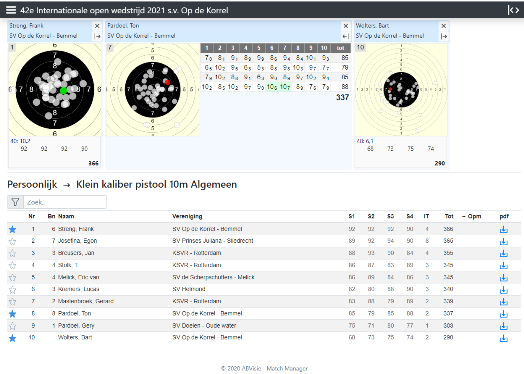Open the hamburger menu in the header
Viewport: 524px width, 374px height.
11,10
